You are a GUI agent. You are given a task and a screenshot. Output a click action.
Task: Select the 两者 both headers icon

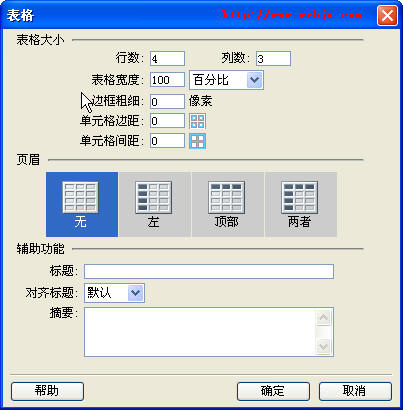coord(301,204)
